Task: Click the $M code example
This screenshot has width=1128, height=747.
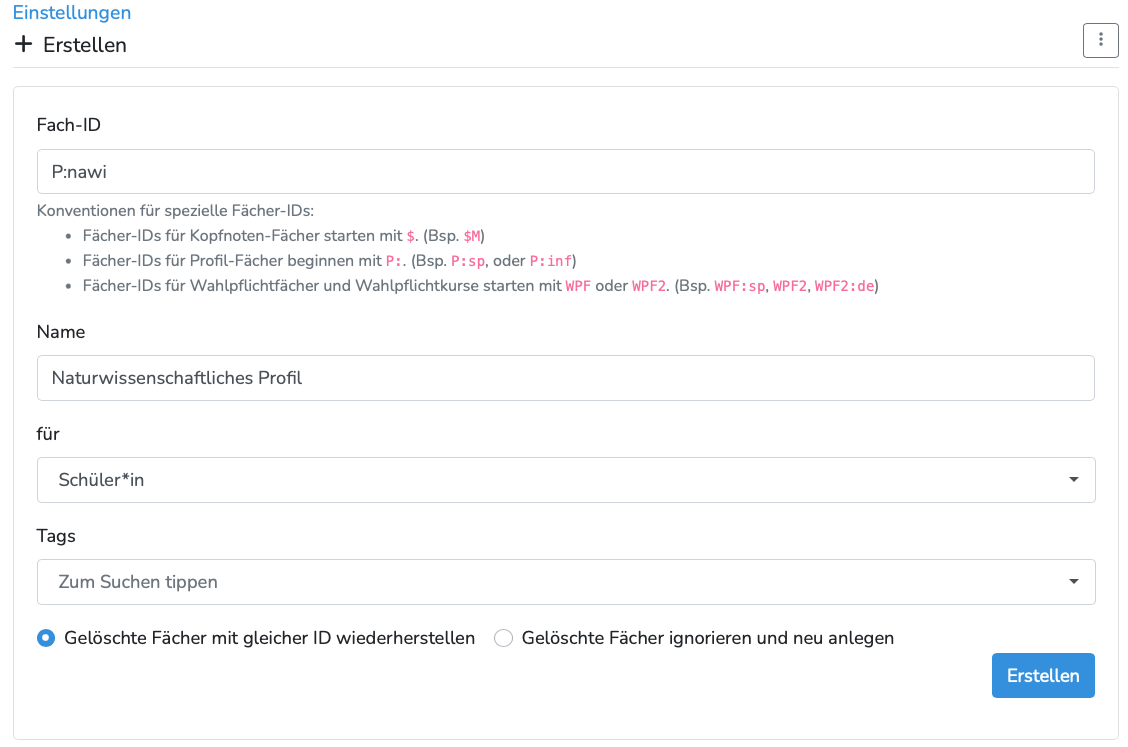Action: 472,236
